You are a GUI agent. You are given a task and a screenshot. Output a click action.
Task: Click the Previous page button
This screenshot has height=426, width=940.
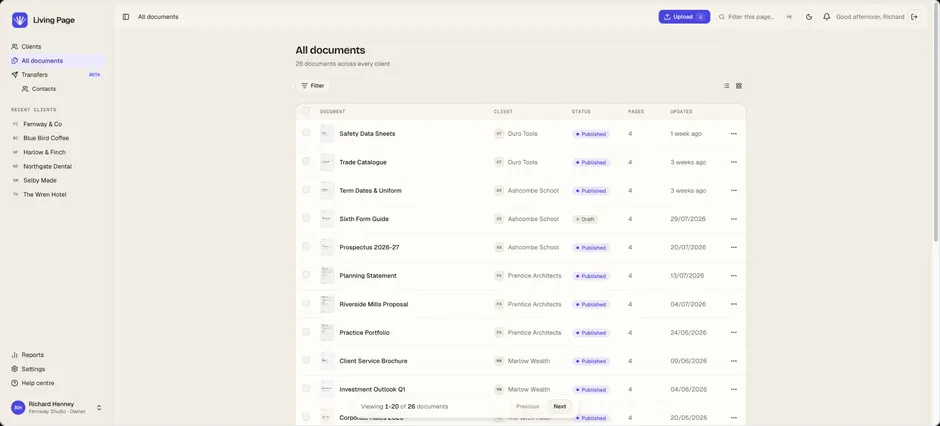tap(528, 406)
